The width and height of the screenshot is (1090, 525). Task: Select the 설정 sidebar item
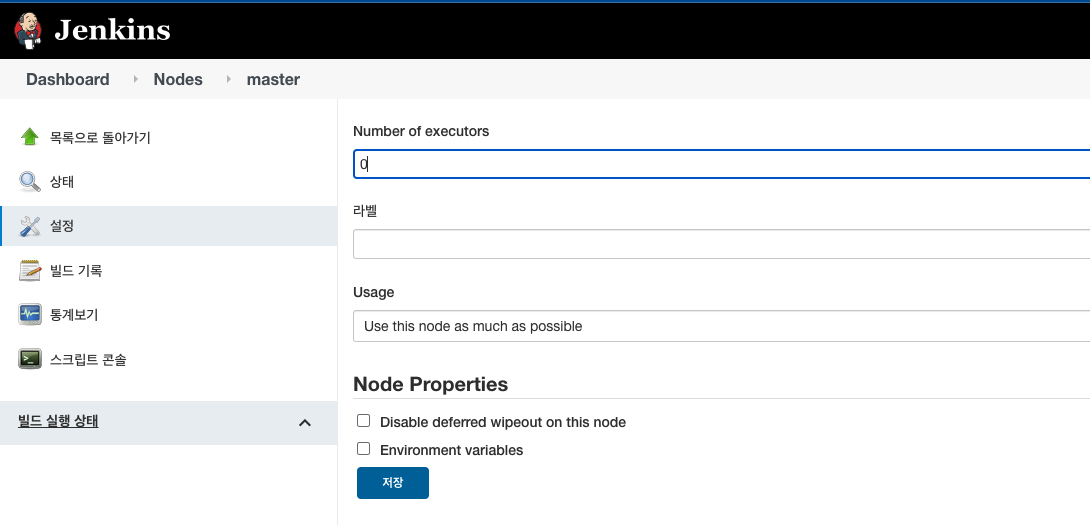click(x=168, y=226)
